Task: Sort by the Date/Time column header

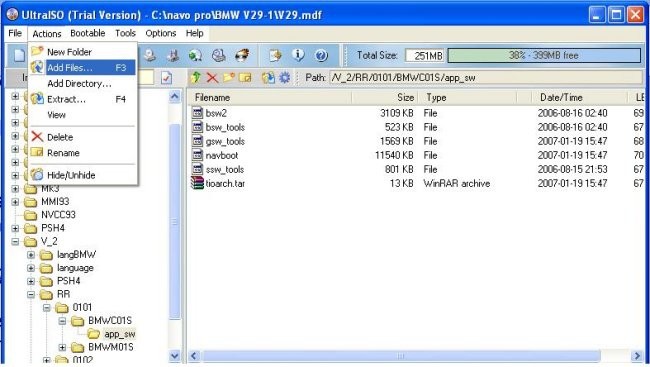Action: 580,97
